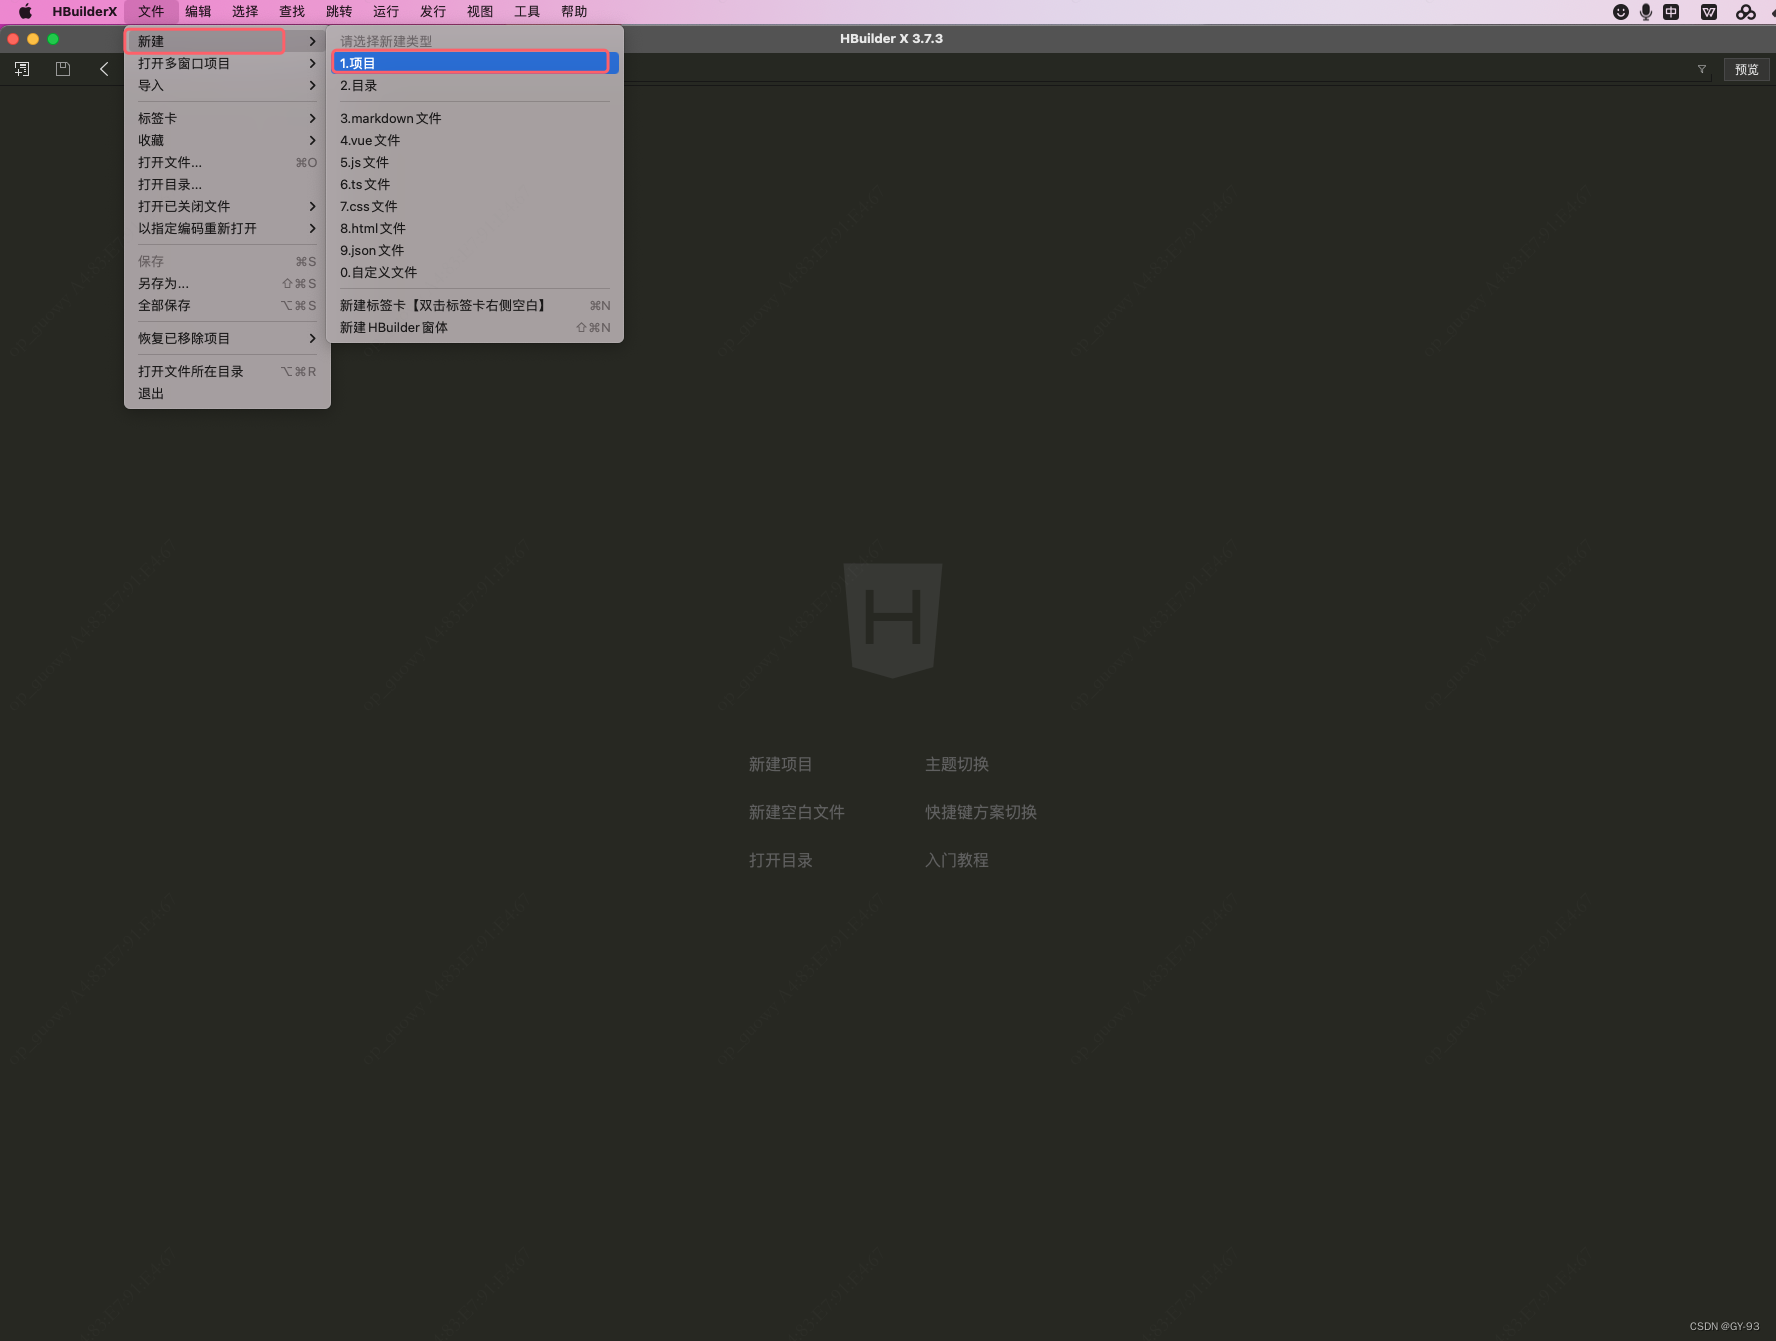Viewport: 1776px width, 1341px height.
Task: Open the 文件 menu in menu bar
Action: pyautogui.click(x=151, y=12)
